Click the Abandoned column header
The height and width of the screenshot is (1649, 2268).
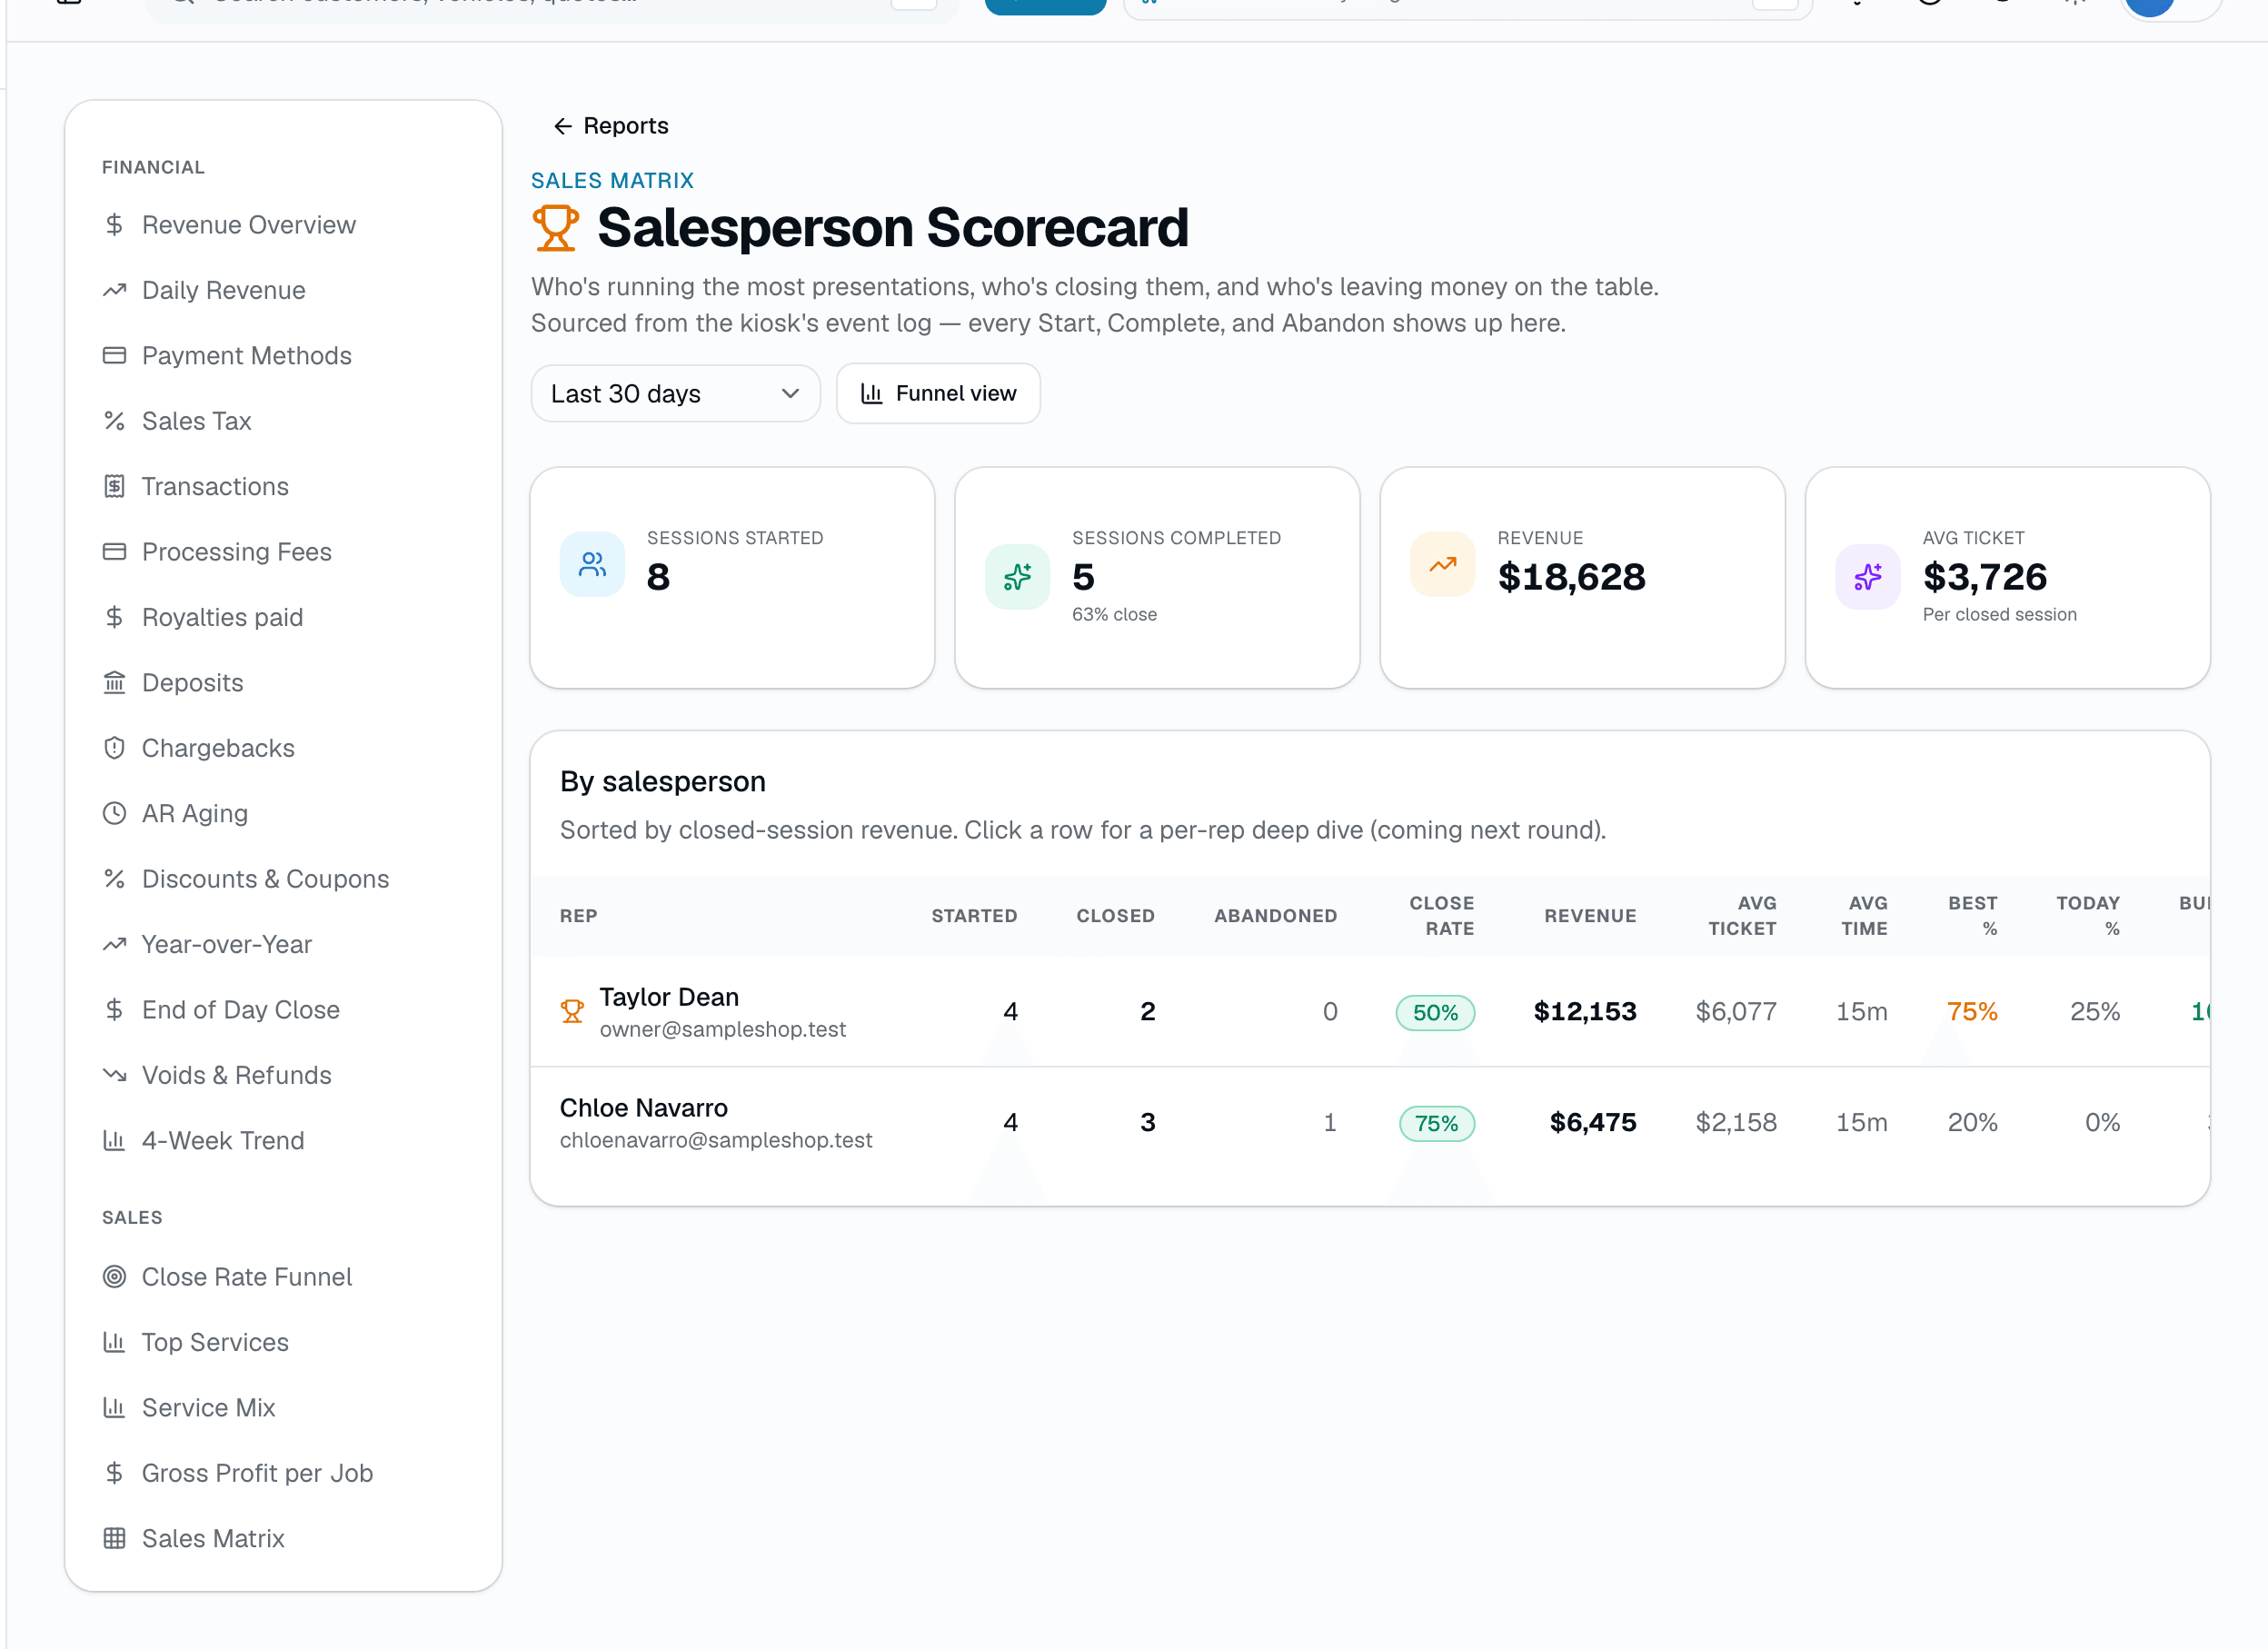point(1275,916)
